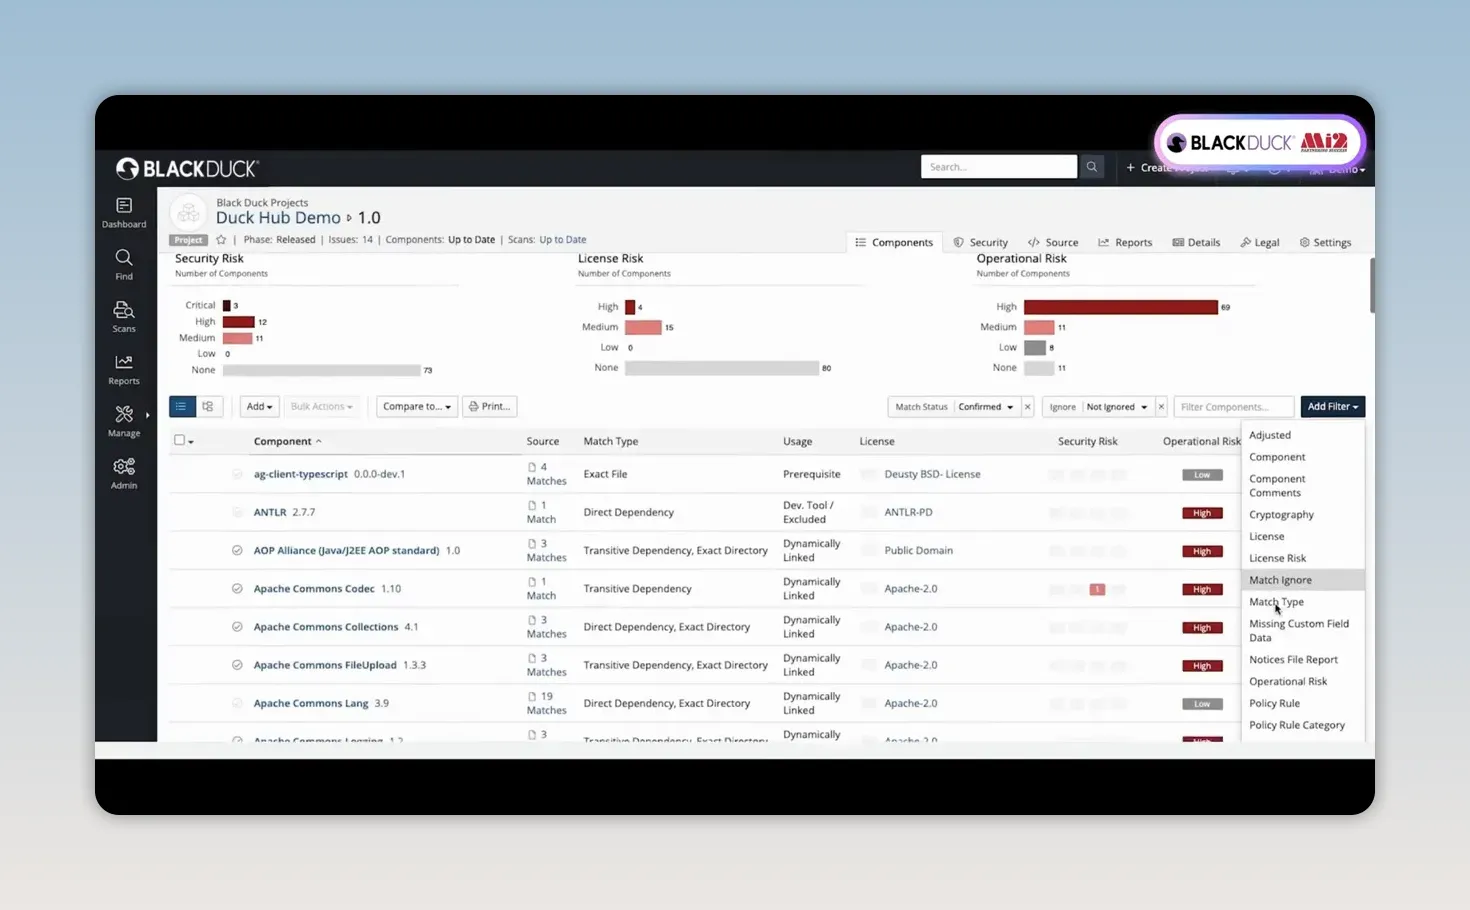The image size is (1470, 910).
Task: Click the review checkmark icon for AOP Alliance
Action: click(x=237, y=551)
